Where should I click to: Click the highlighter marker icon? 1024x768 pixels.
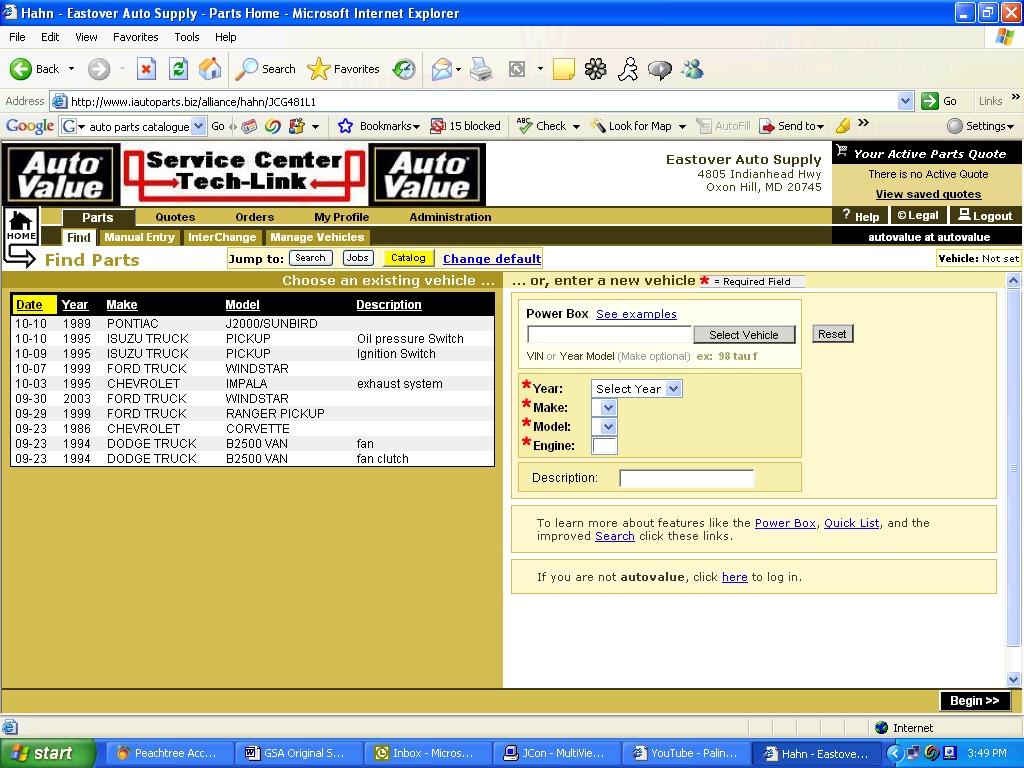pos(843,125)
